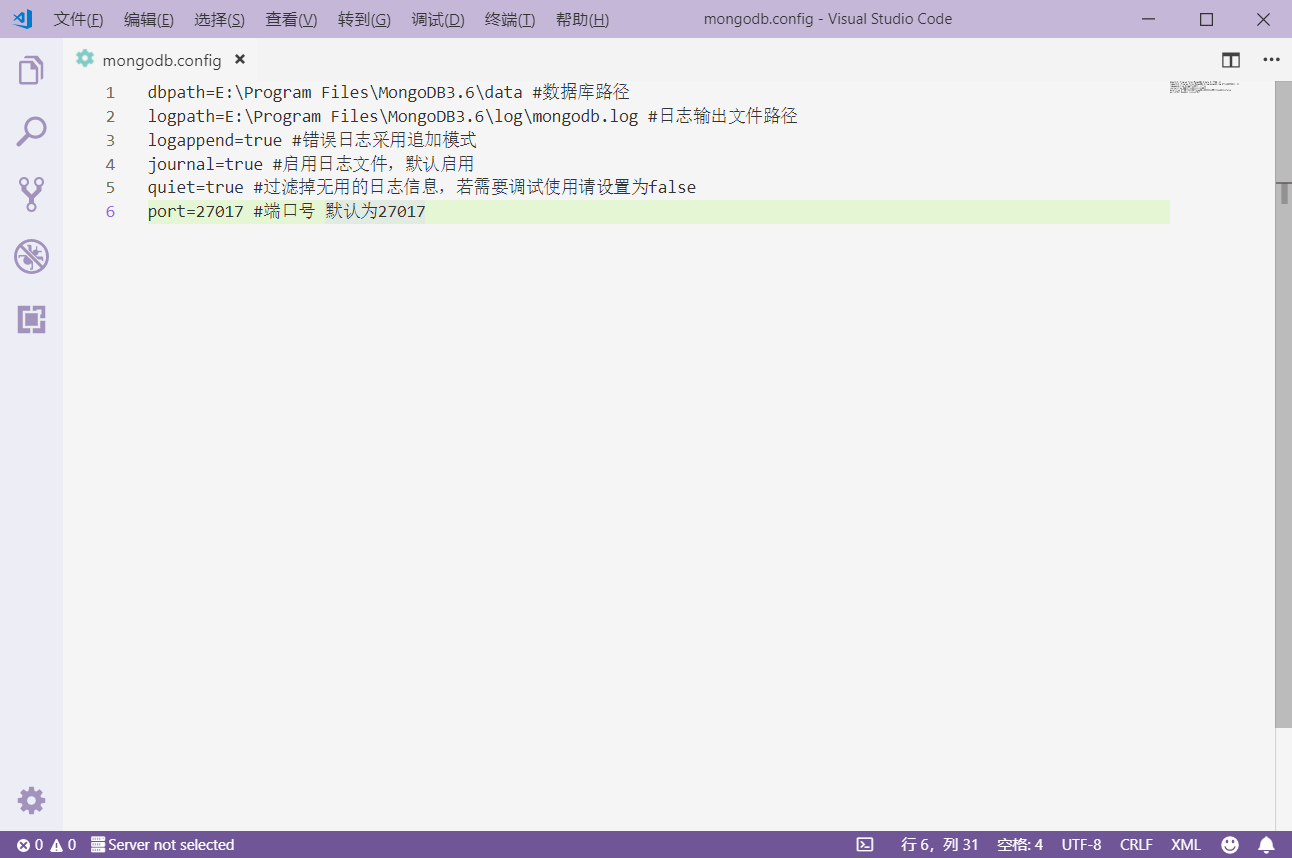
Task: Click the split editor icon
Action: [1231, 60]
